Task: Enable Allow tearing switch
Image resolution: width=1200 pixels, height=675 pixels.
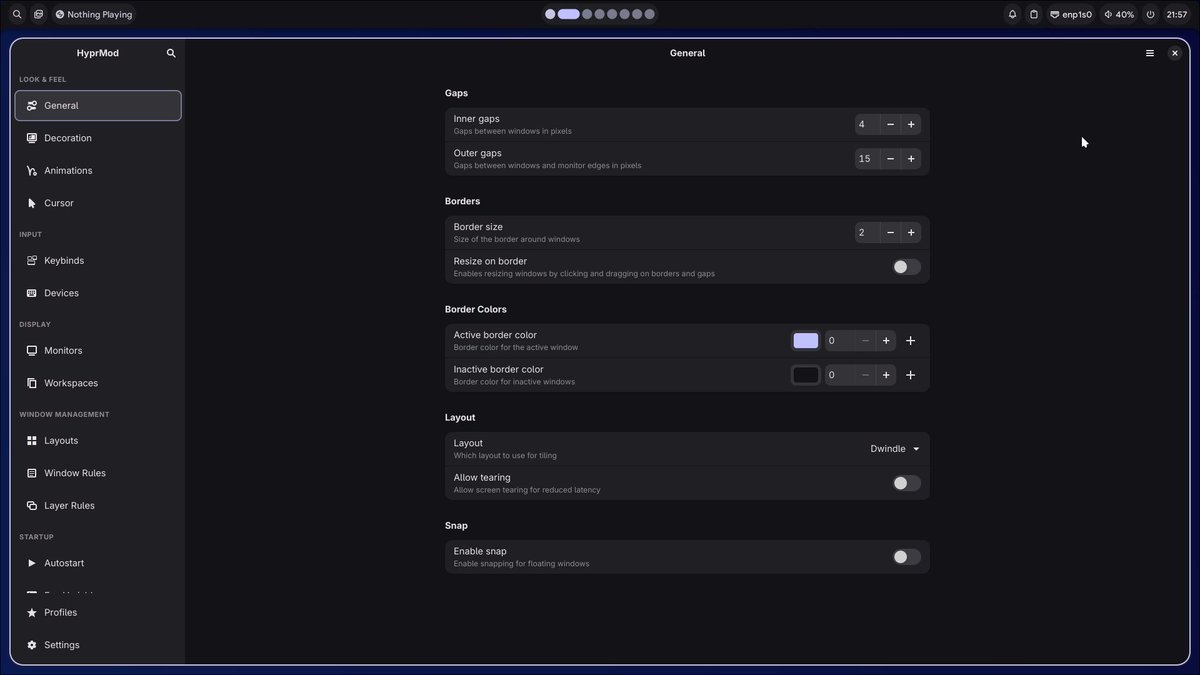Action: (906, 483)
